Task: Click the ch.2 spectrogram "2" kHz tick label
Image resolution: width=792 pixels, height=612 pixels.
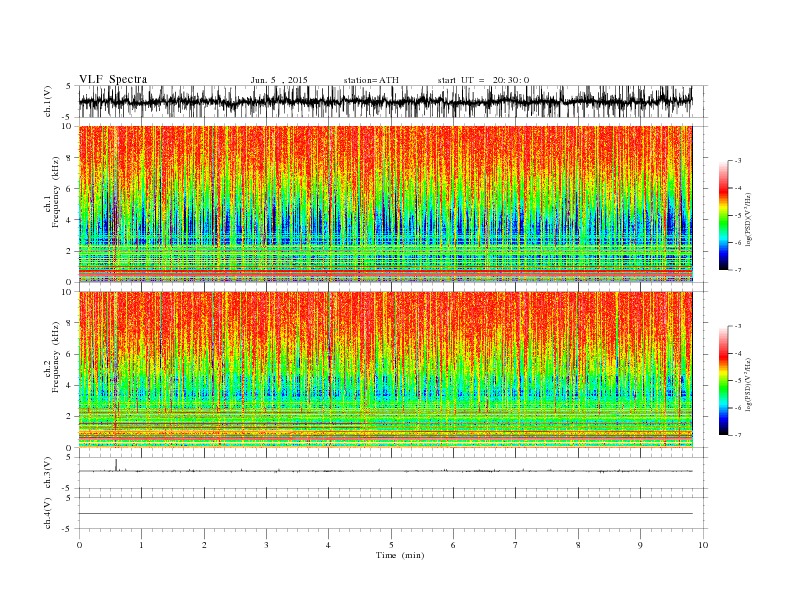Action: coord(70,417)
